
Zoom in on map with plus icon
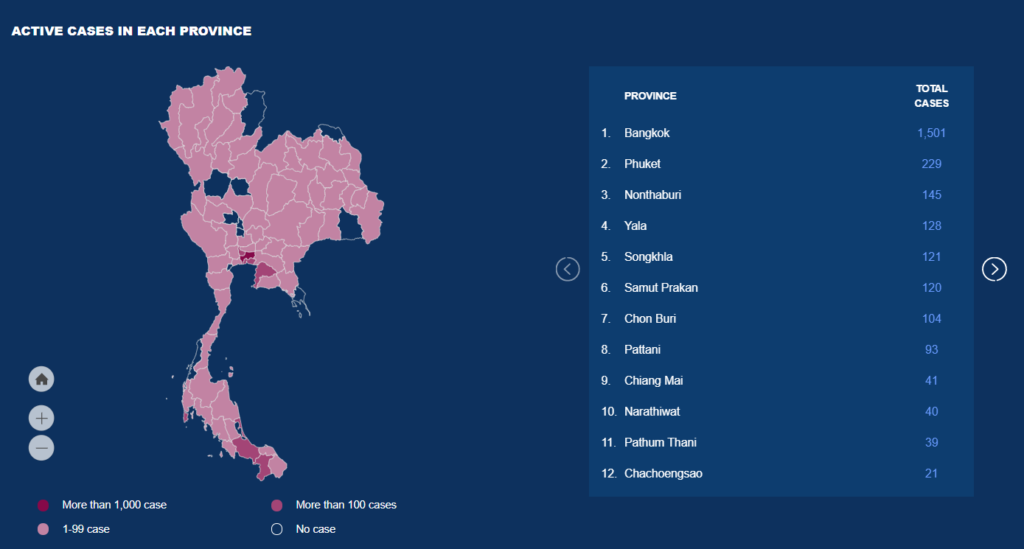click(41, 418)
